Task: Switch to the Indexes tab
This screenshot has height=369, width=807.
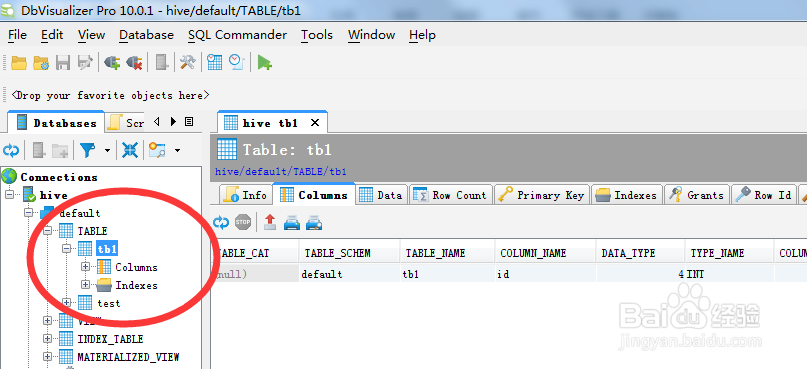Action: coord(626,195)
